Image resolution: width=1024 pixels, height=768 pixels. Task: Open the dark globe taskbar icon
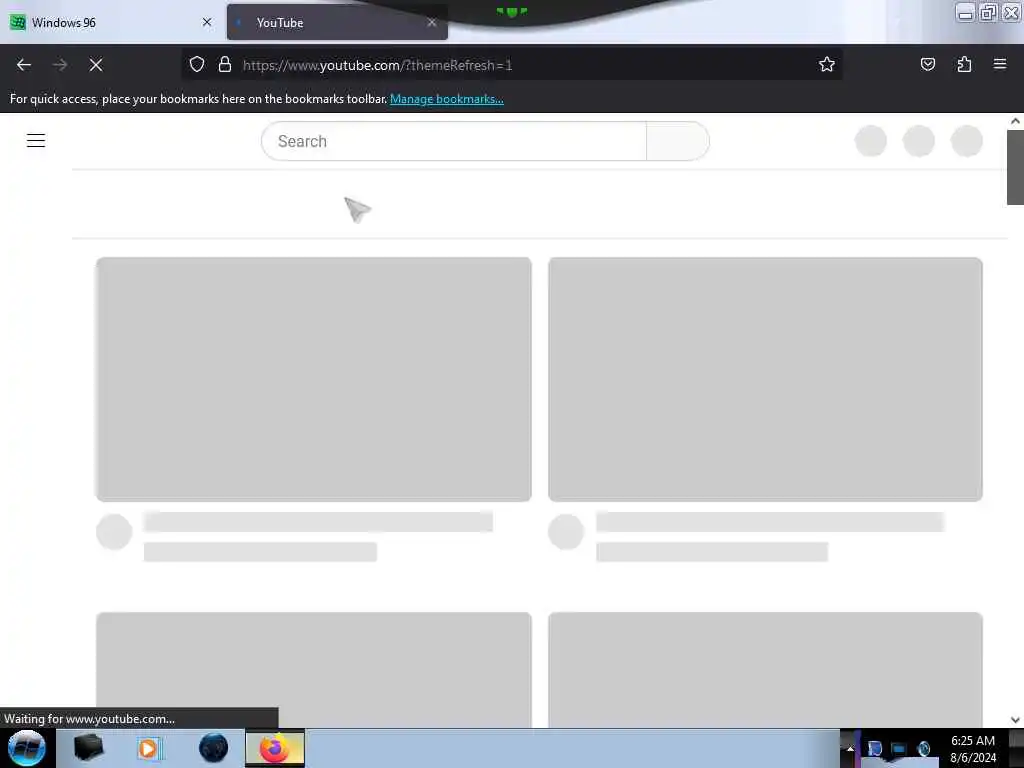click(x=213, y=748)
